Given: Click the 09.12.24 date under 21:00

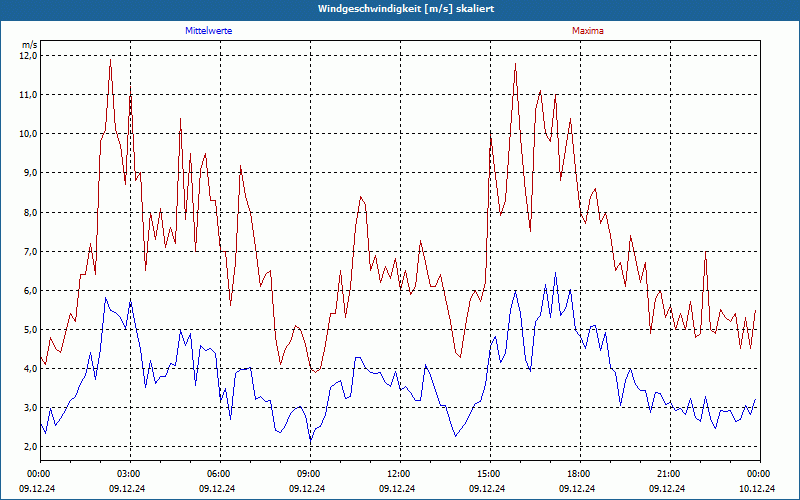Looking at the screenshot, I should pyautogui.click(x=667, y=488).
